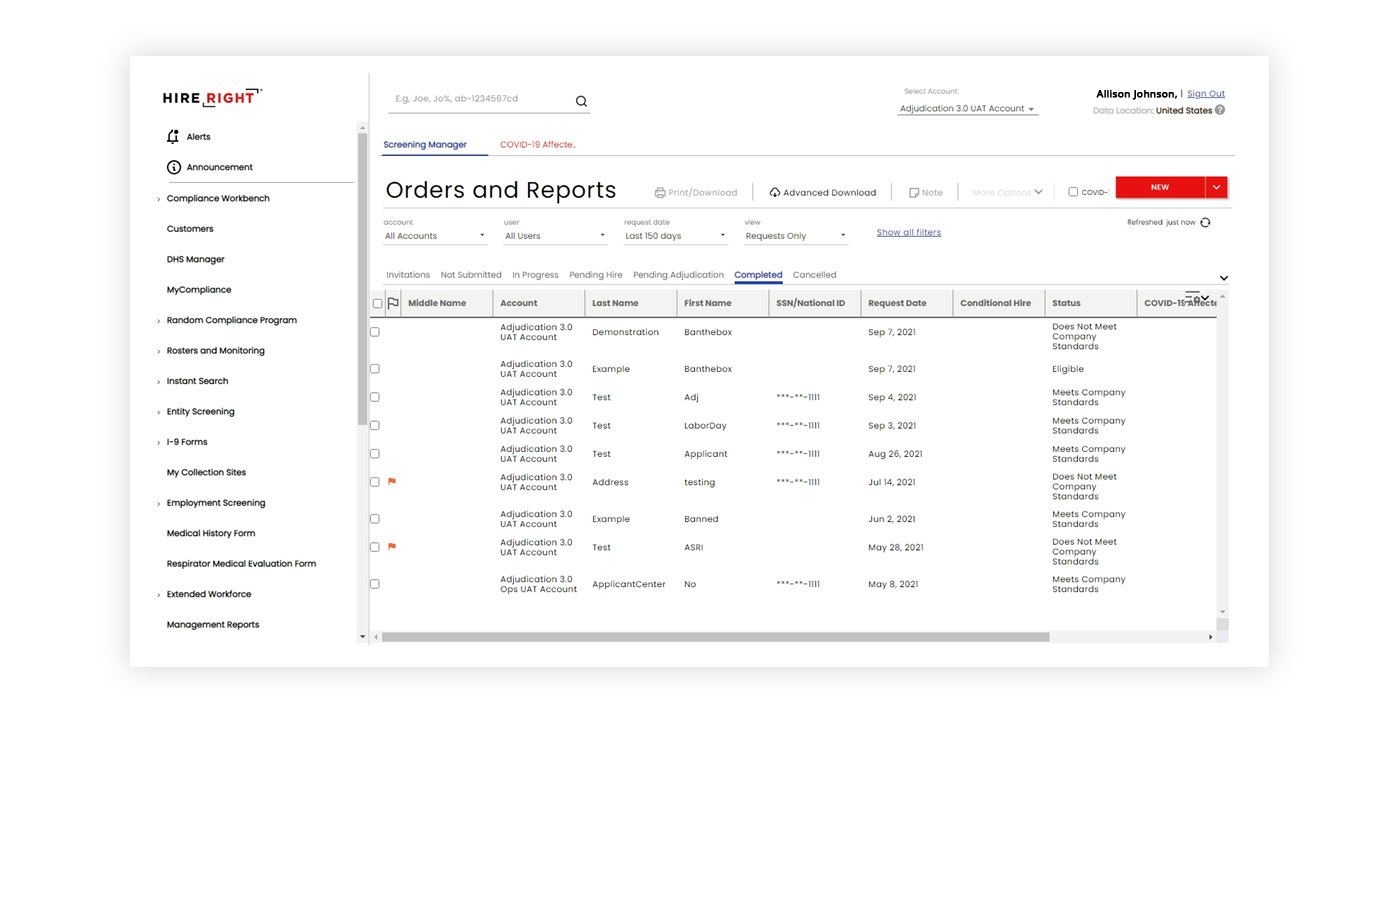Toggle the COVID checkbox in toolbar

1073,192
